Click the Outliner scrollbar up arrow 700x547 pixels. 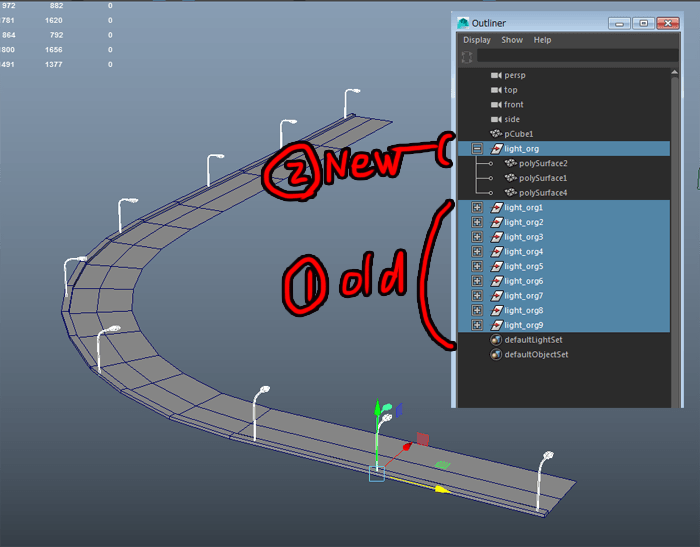pos(675,72)
